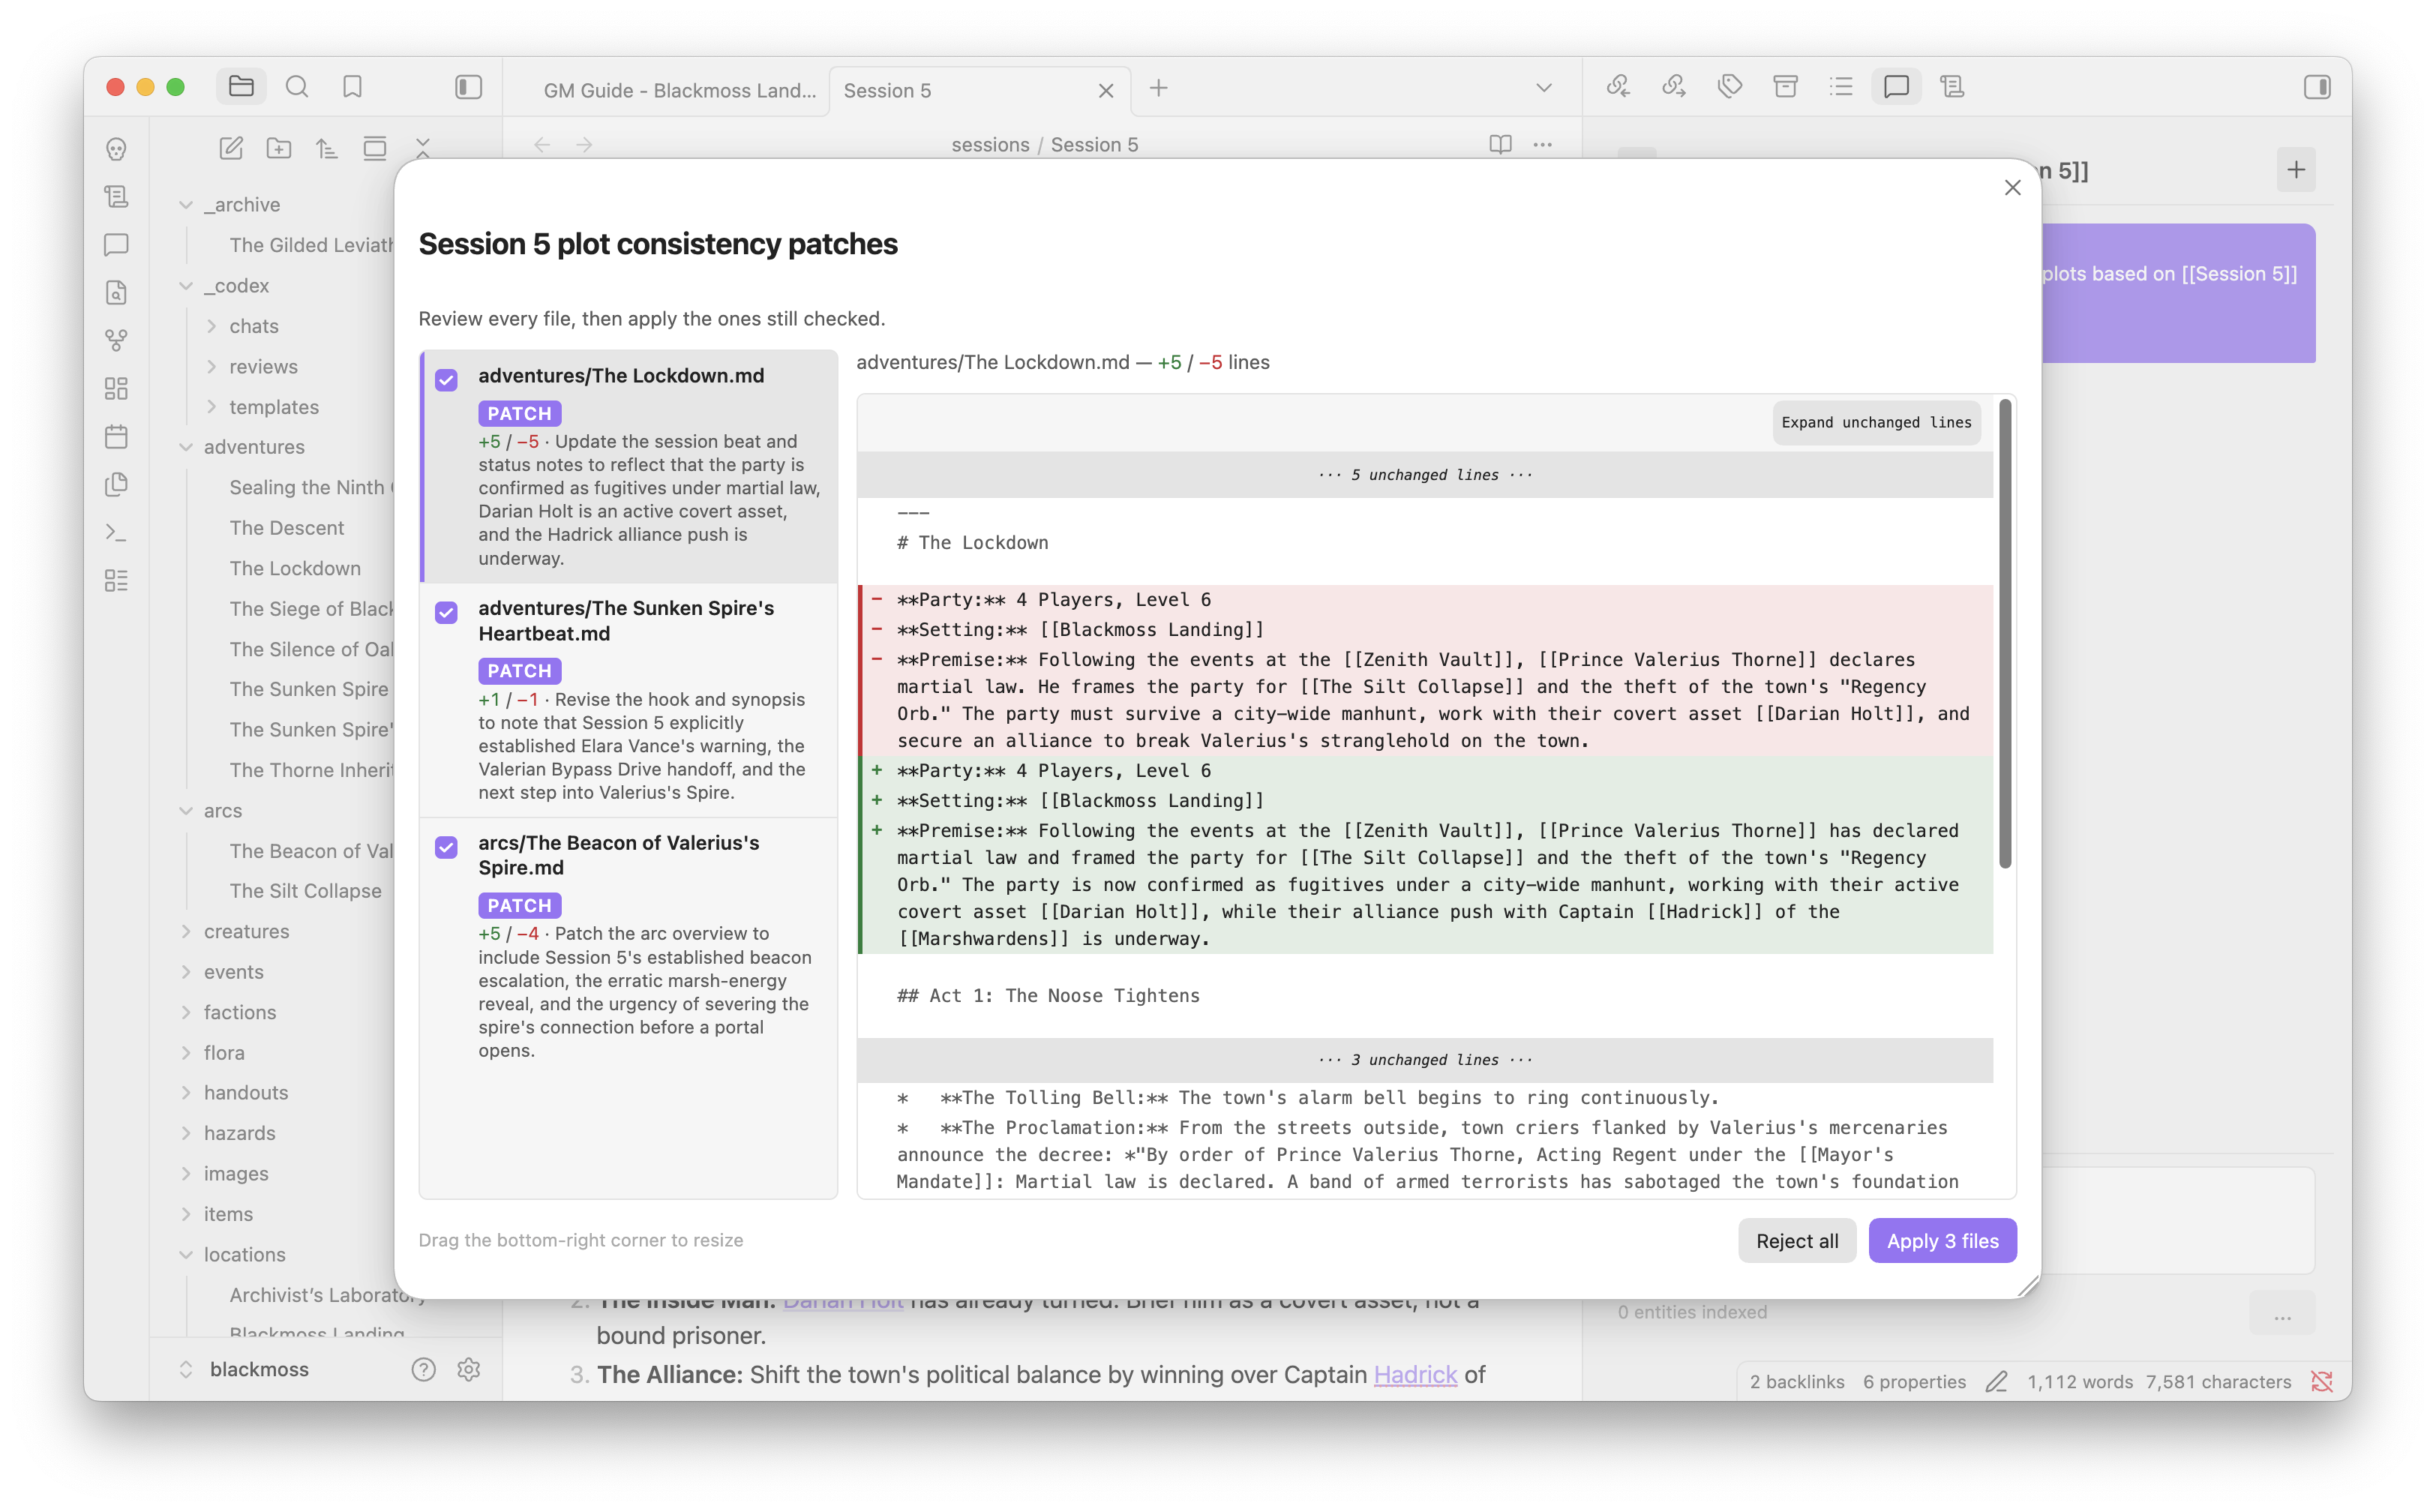The width and height of the screenshot is (2436, 1512).
Task: Expand the 3 unchanged lines row
Action: pyautogui.click(x=1425, y=1059)
